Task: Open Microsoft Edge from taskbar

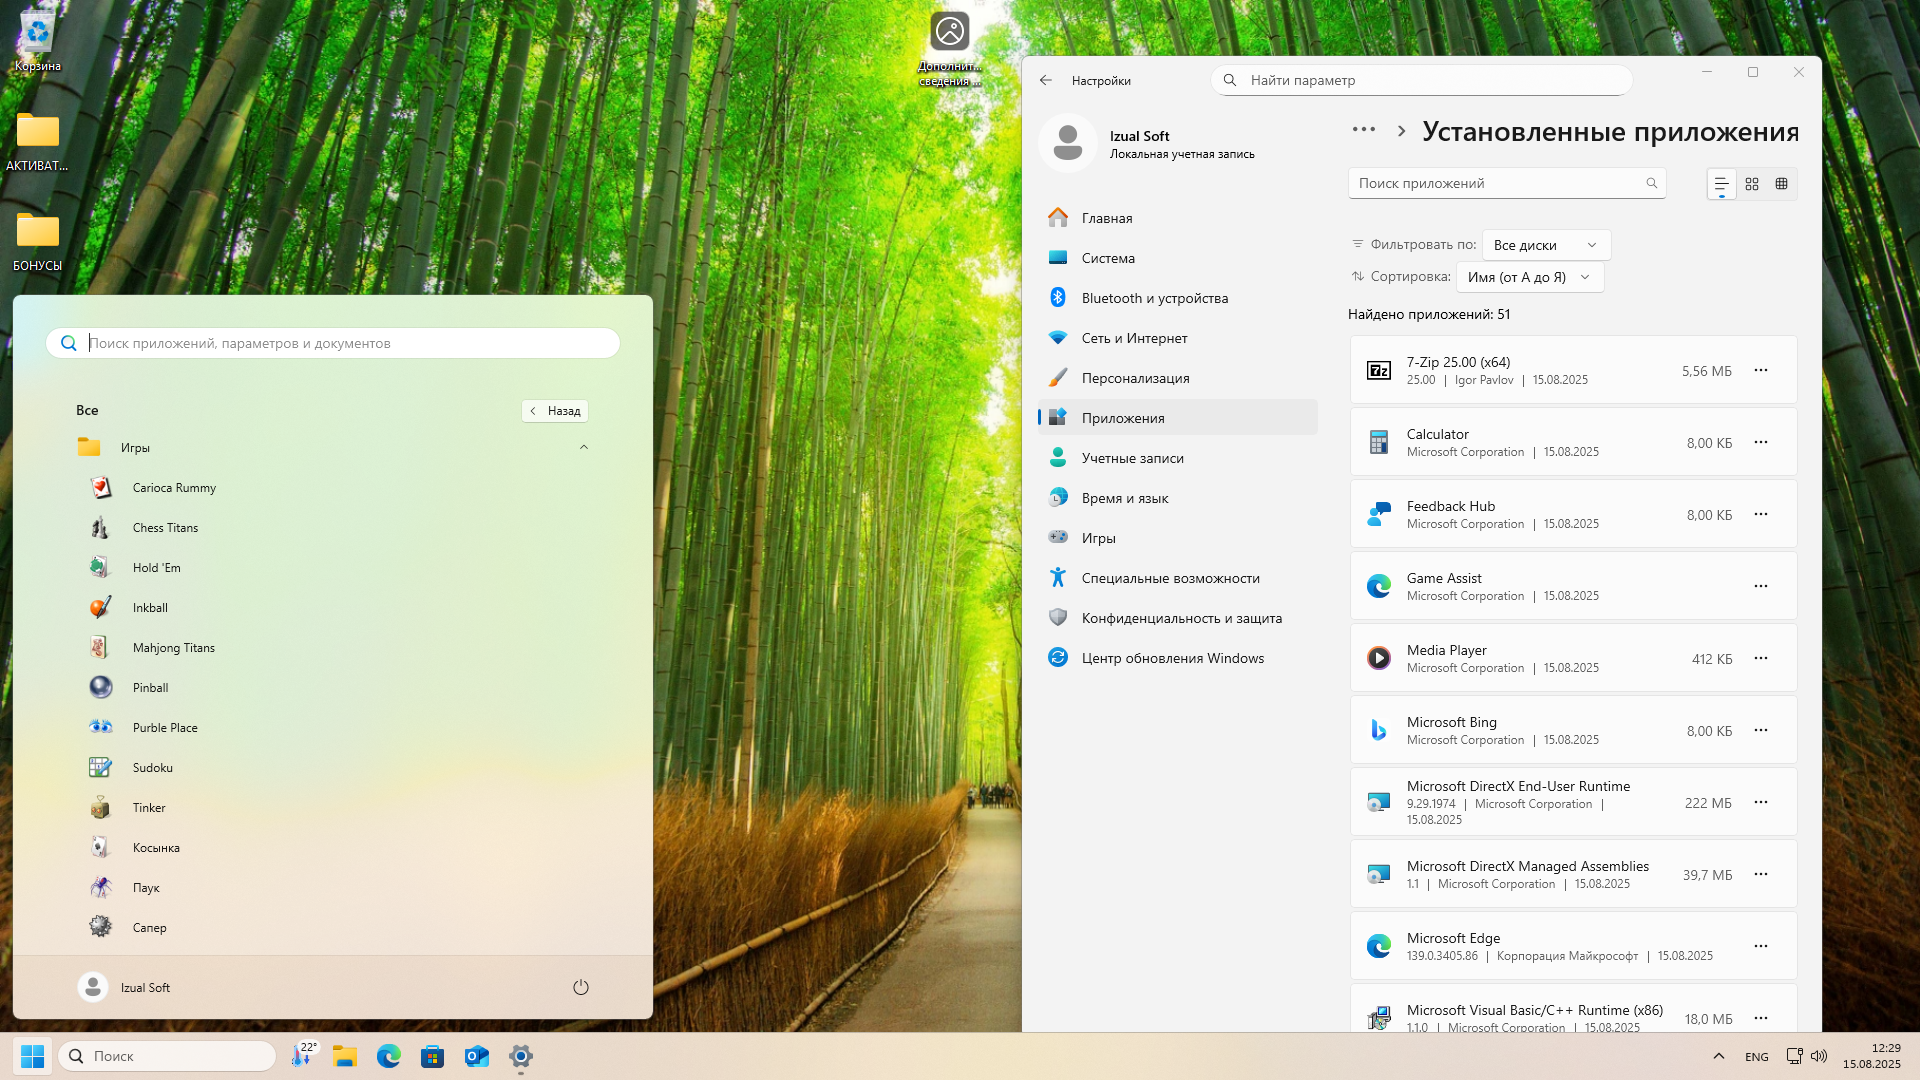Action: pyautogui.click(x=389, y=1056)
